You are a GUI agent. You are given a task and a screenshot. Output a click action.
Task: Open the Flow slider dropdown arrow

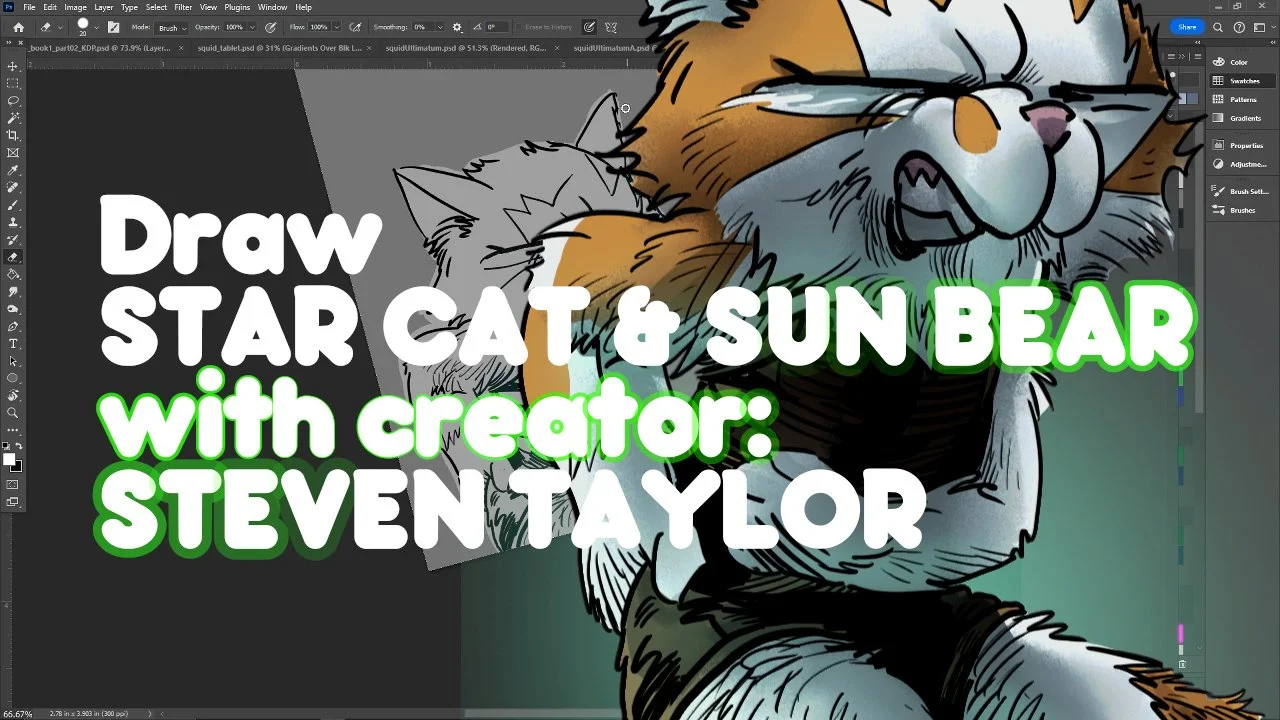click(335, 27)
